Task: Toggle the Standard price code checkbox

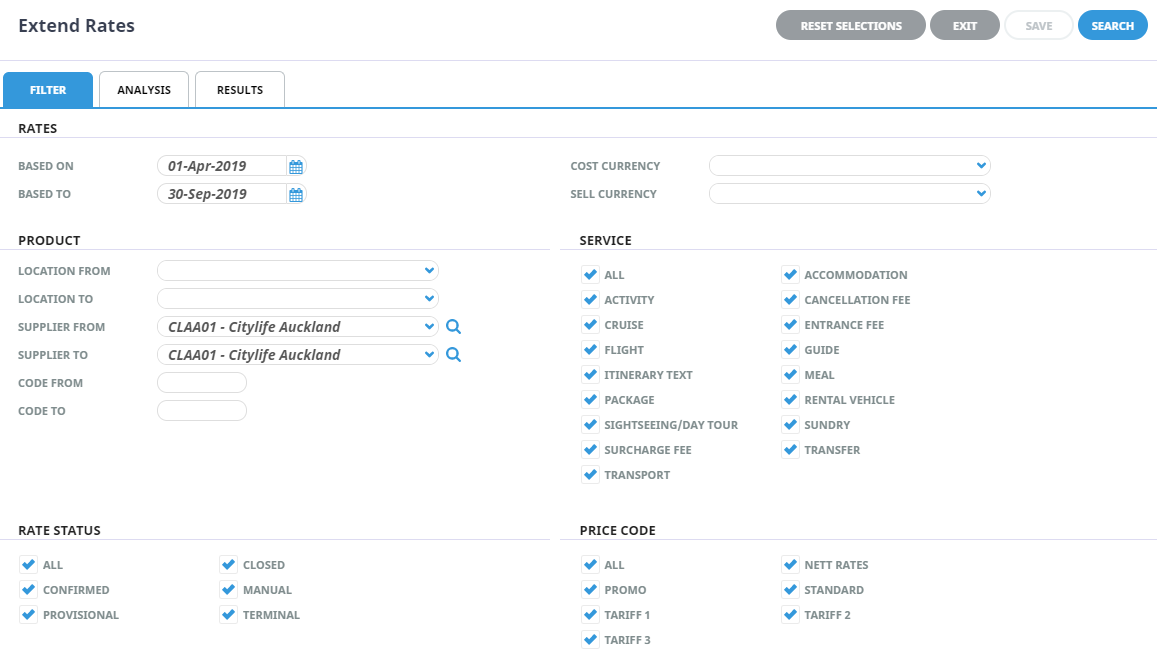Action: tap(790, 591)
